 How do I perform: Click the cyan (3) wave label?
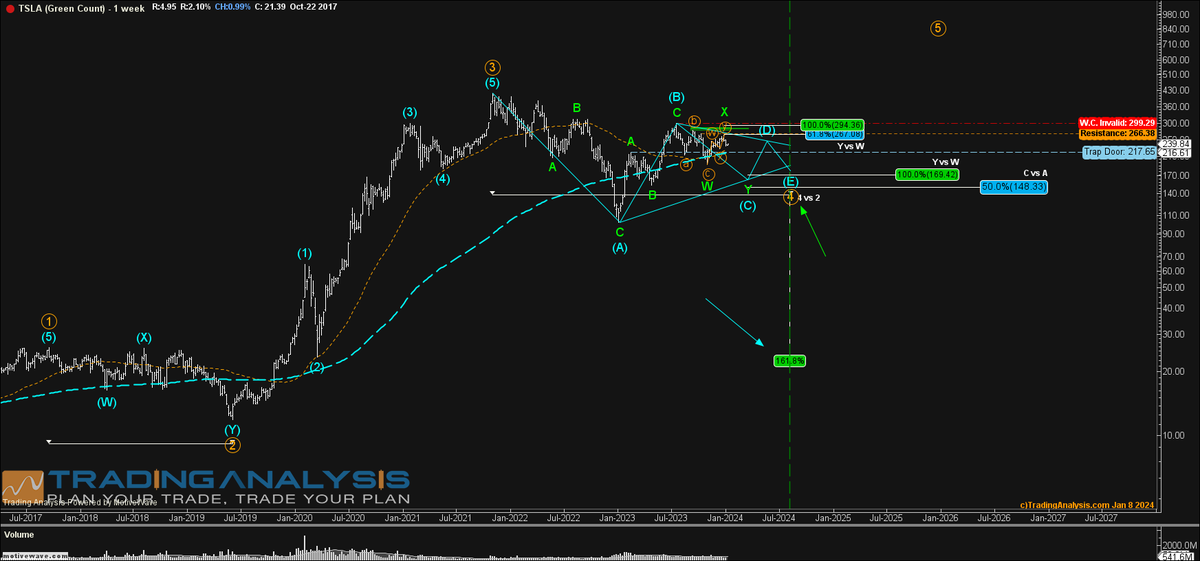(410, 112)
